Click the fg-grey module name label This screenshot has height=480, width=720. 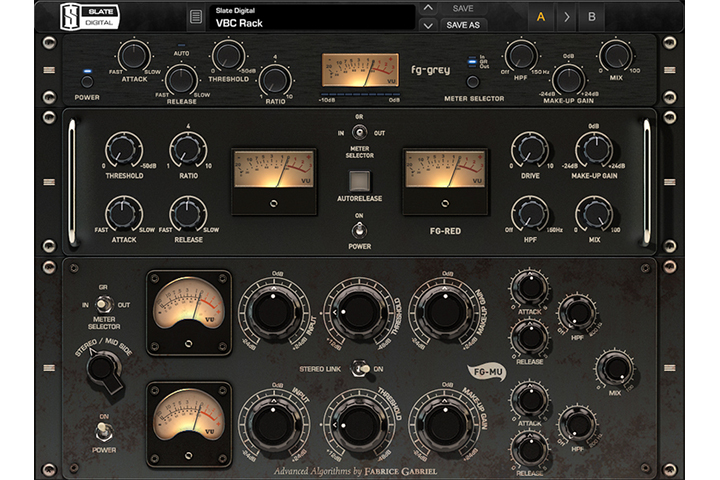pos(430,70)
